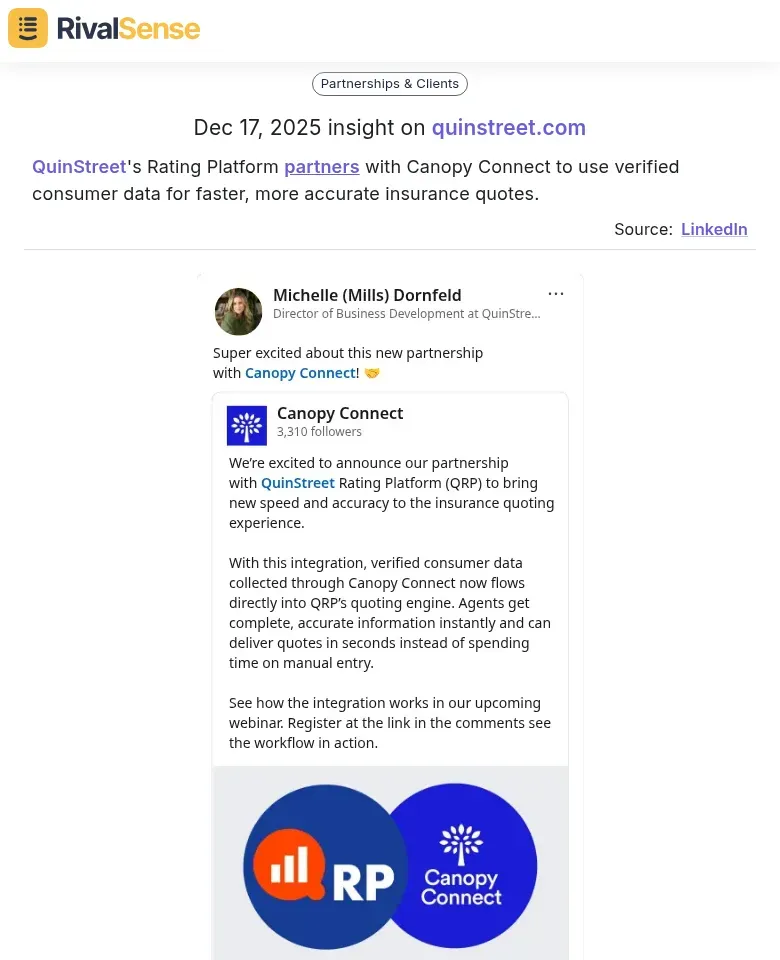The width and height of the screenshot is (780, 960).
Task: Click the yellow RivalSense list icon
Action: (27, 28)
